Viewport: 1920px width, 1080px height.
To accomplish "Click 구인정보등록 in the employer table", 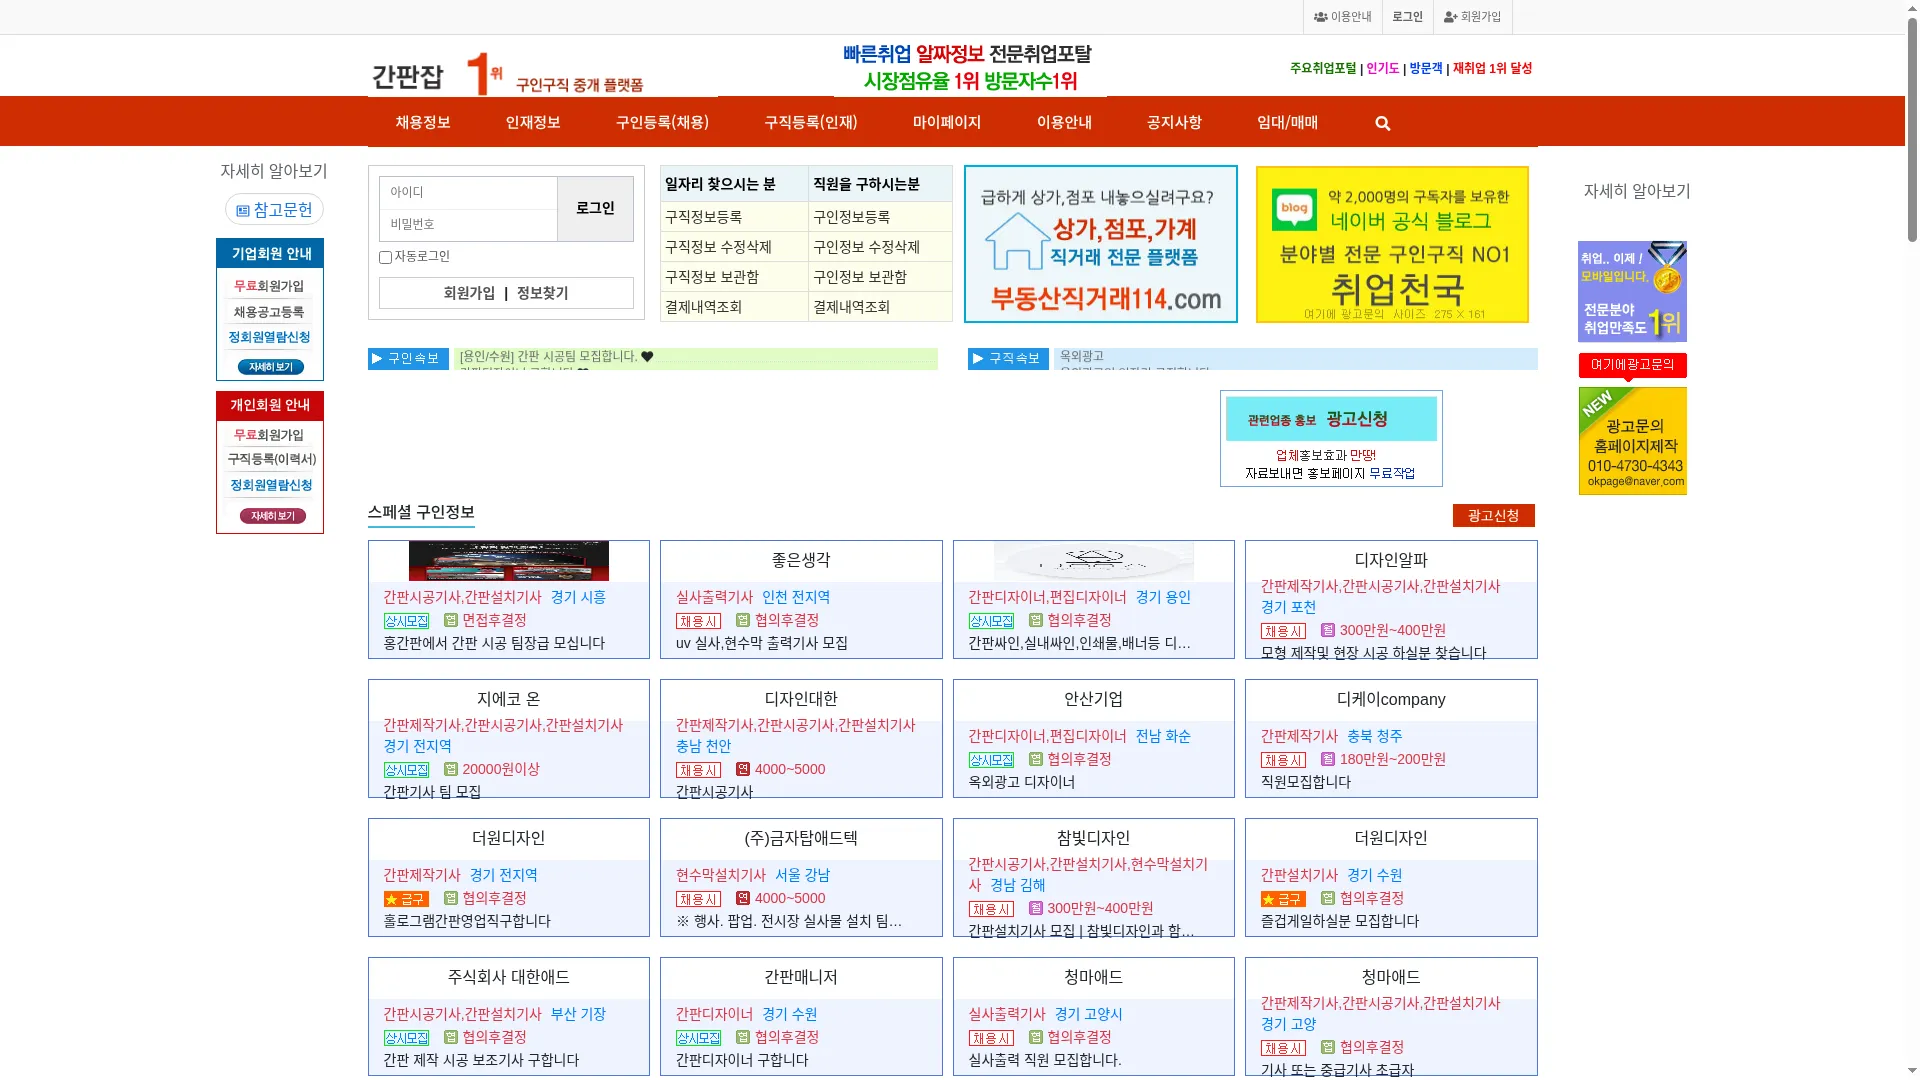I will 852,217.
